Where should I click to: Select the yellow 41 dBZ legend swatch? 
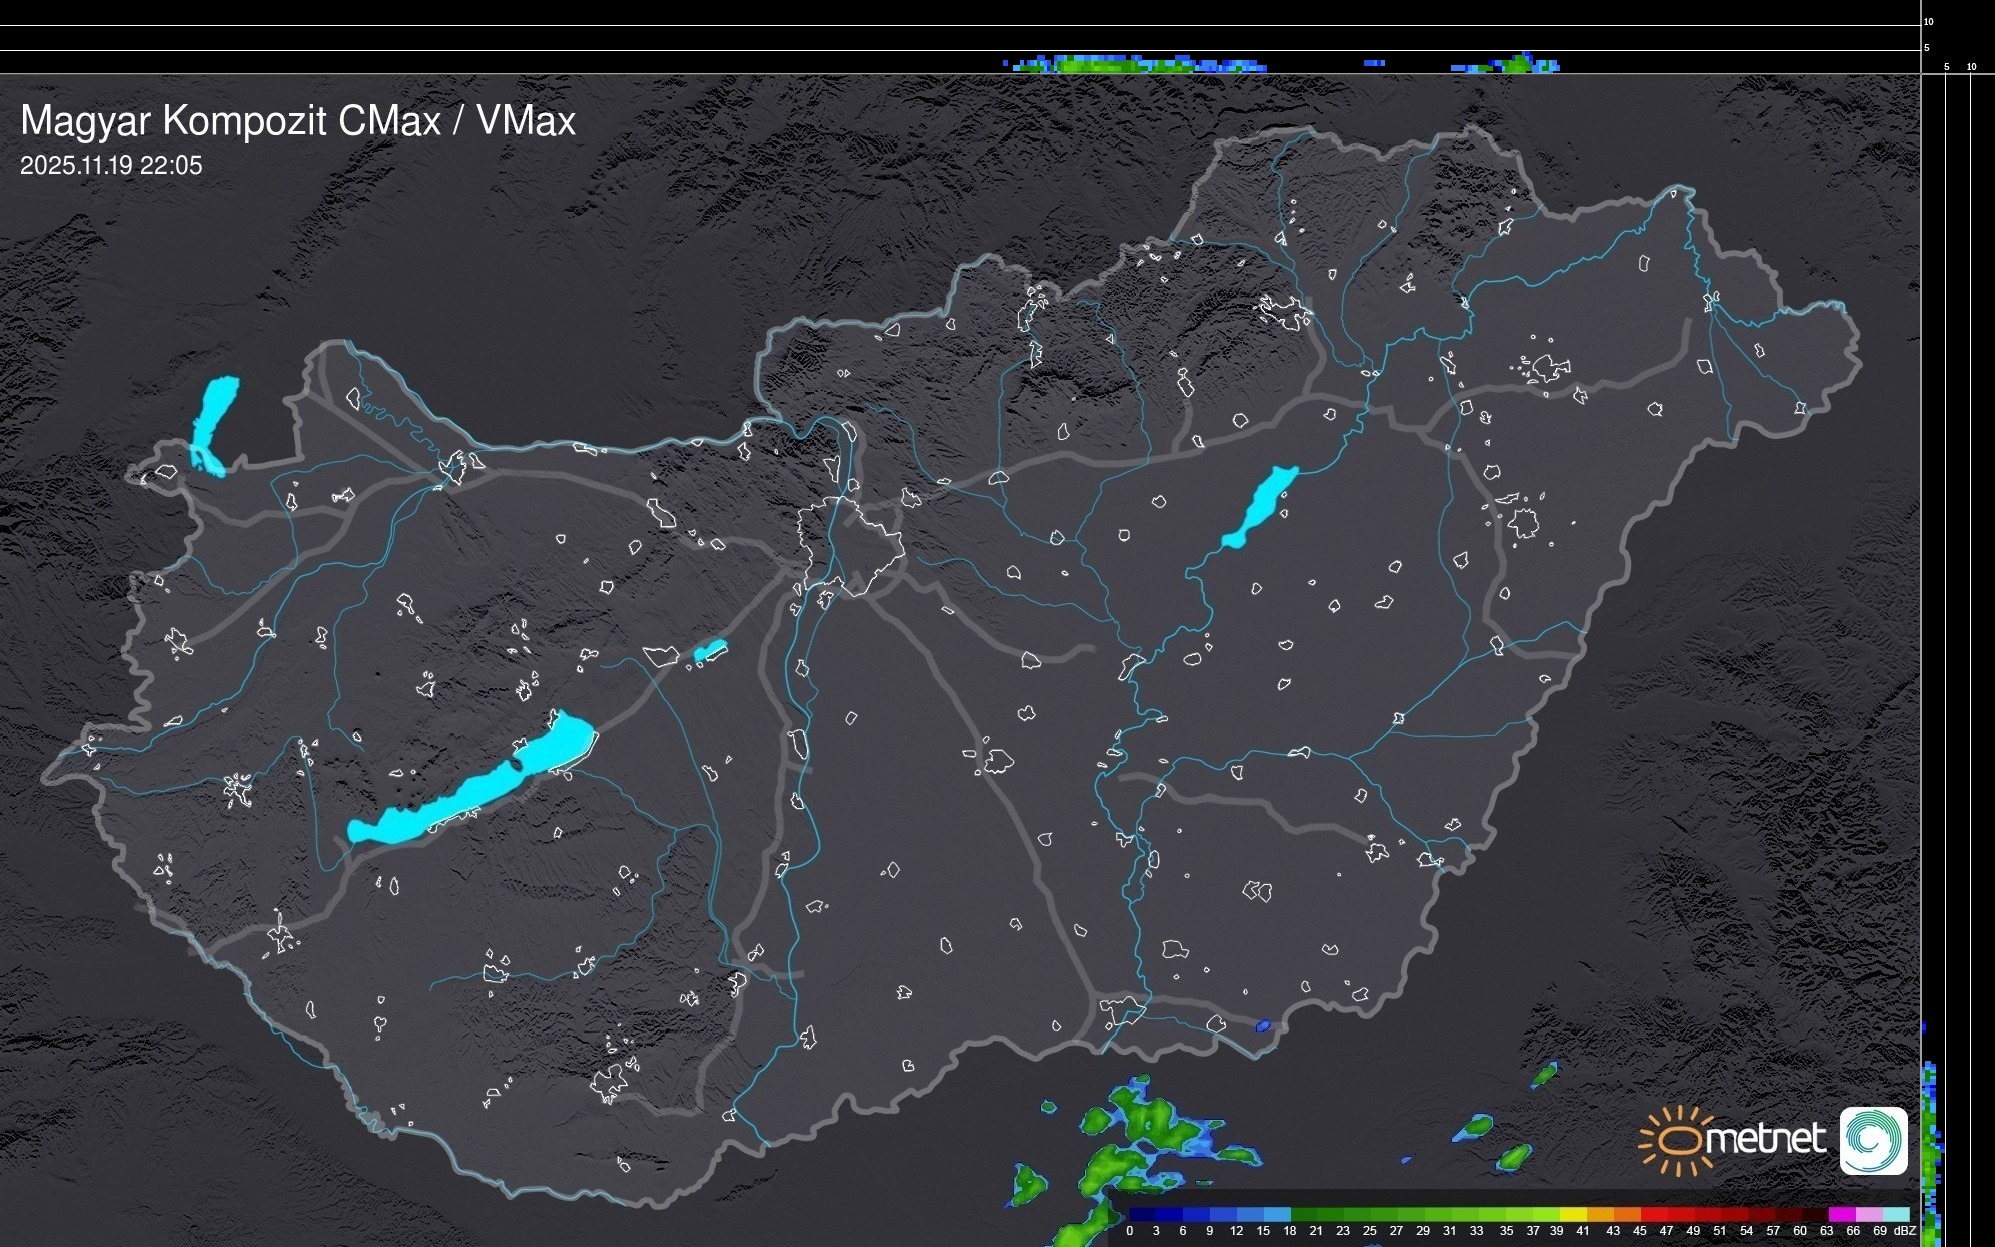(1575, 1215)
